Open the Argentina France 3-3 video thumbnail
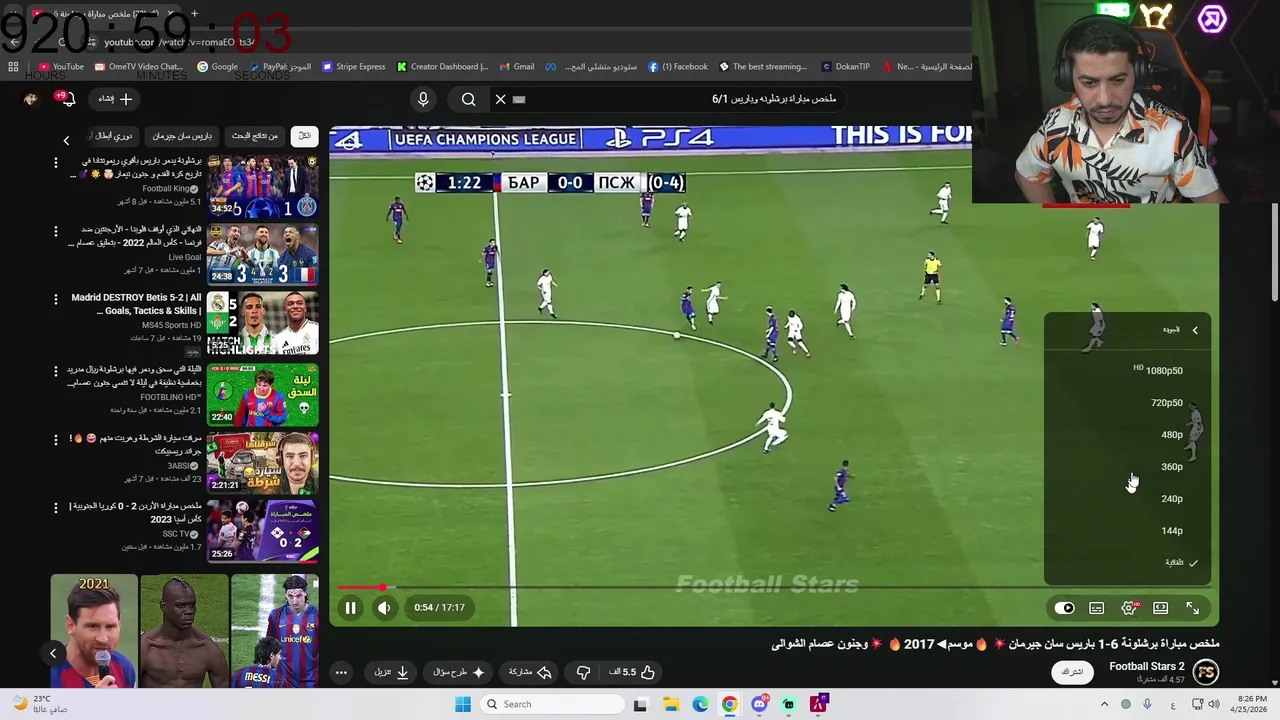Screen dimensions: 1280x720 coord(263,254)
